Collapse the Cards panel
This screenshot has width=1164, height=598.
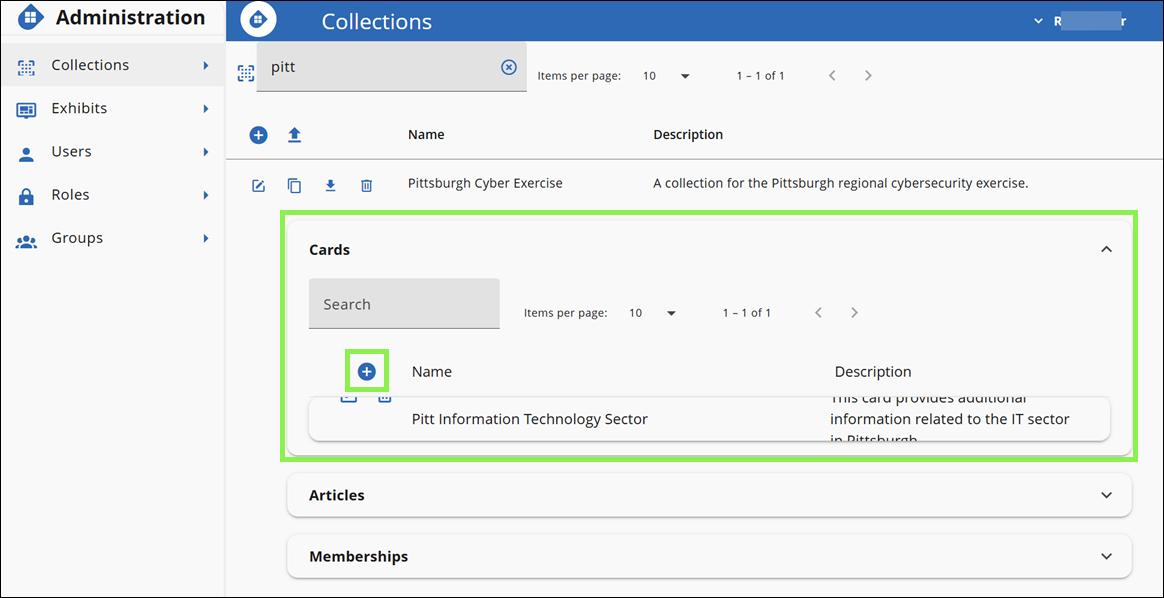(1106, 249)
